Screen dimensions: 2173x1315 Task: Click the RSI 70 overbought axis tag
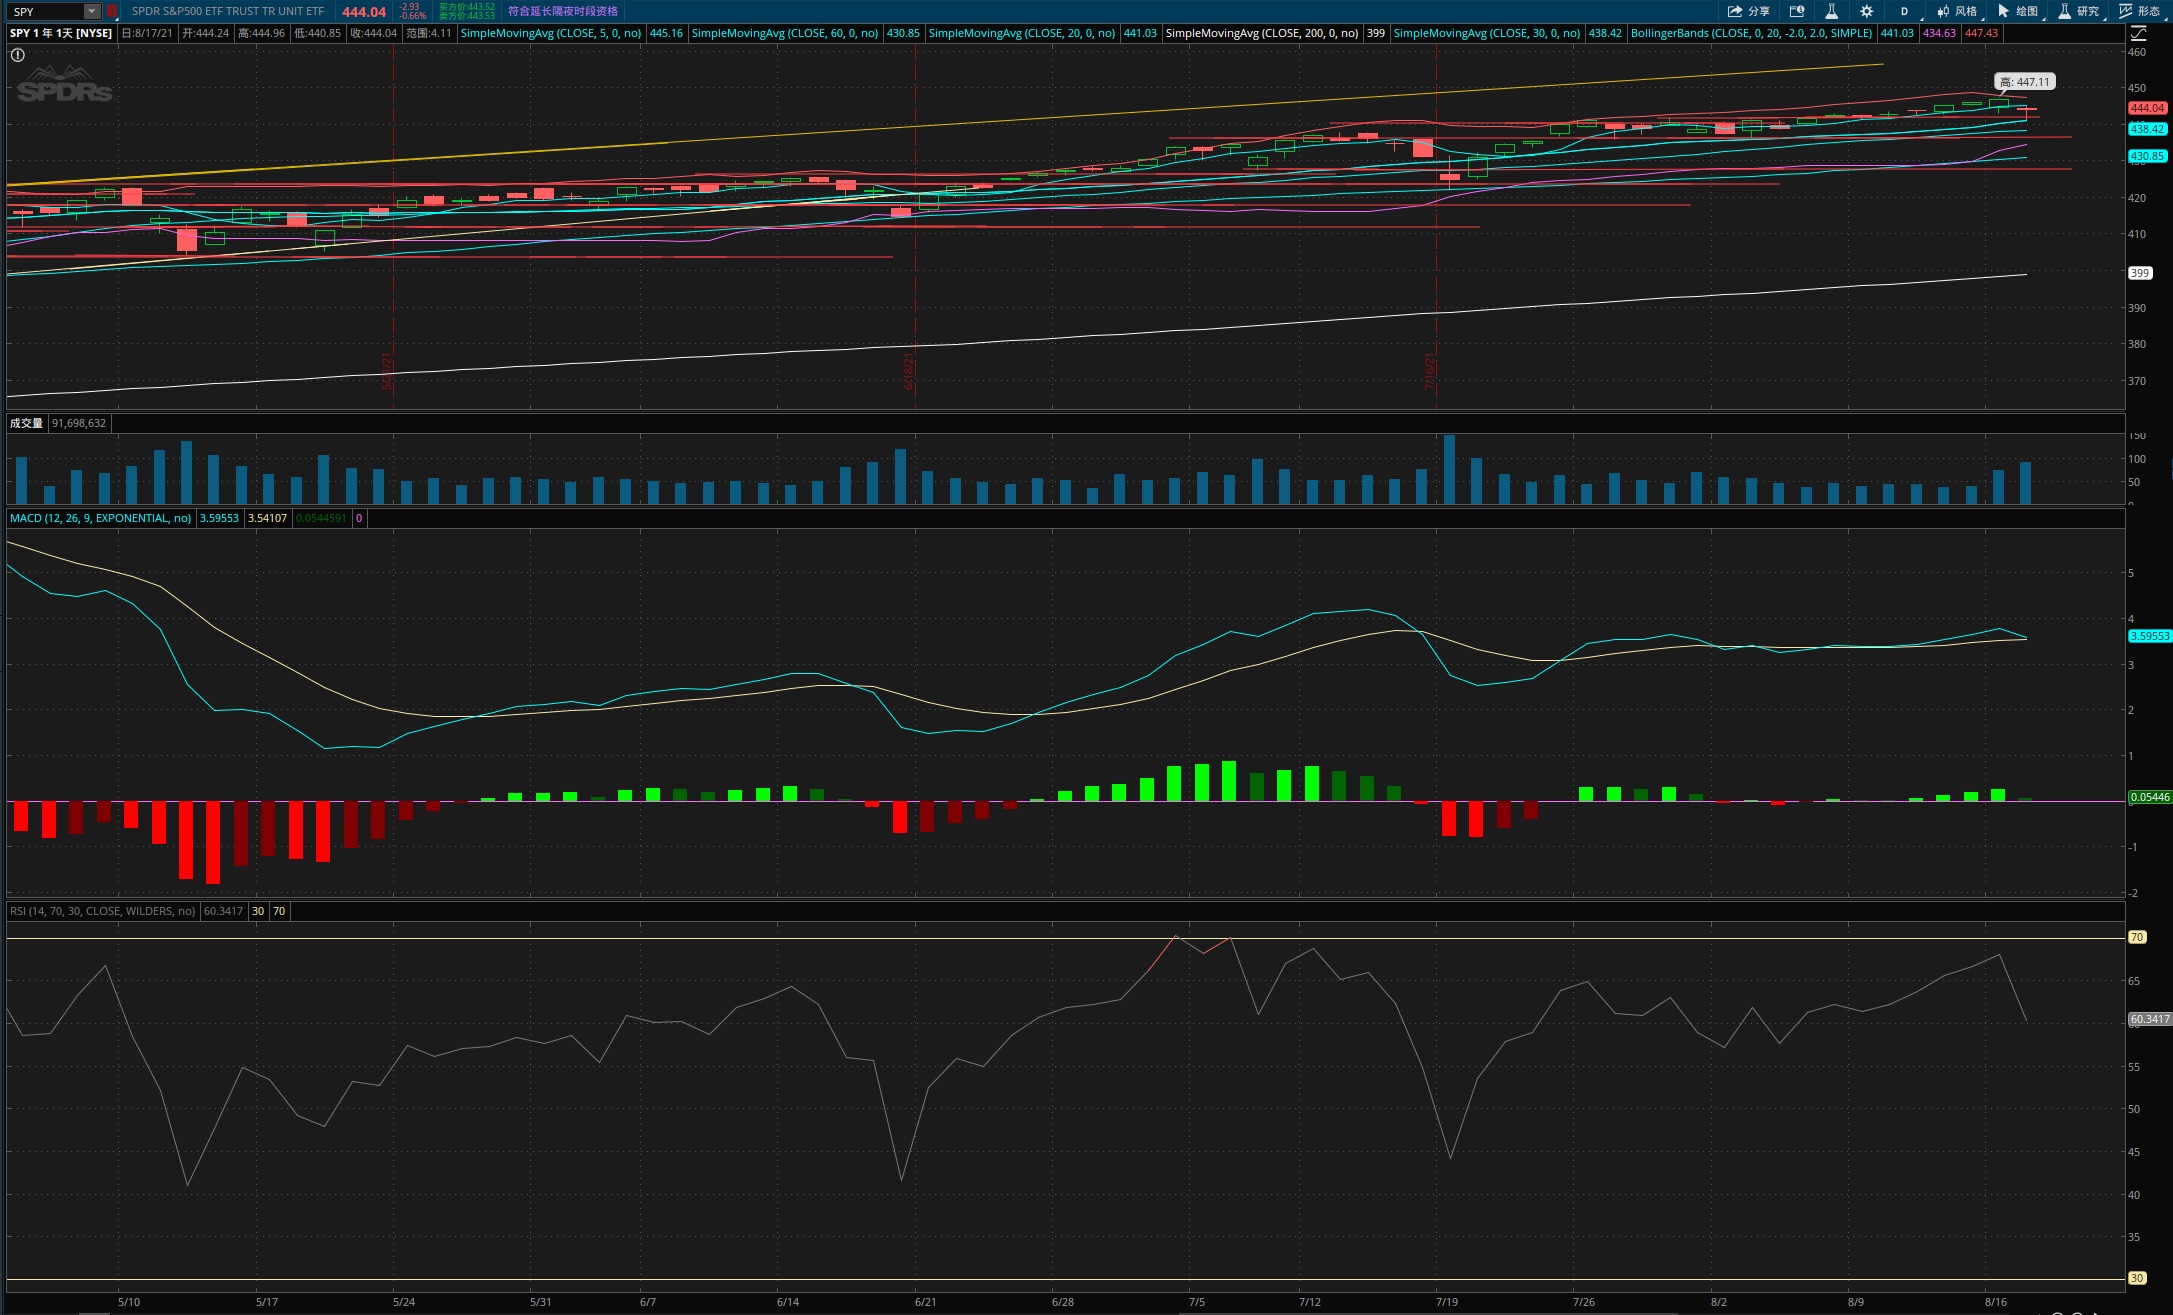[x=2137, y=937]
